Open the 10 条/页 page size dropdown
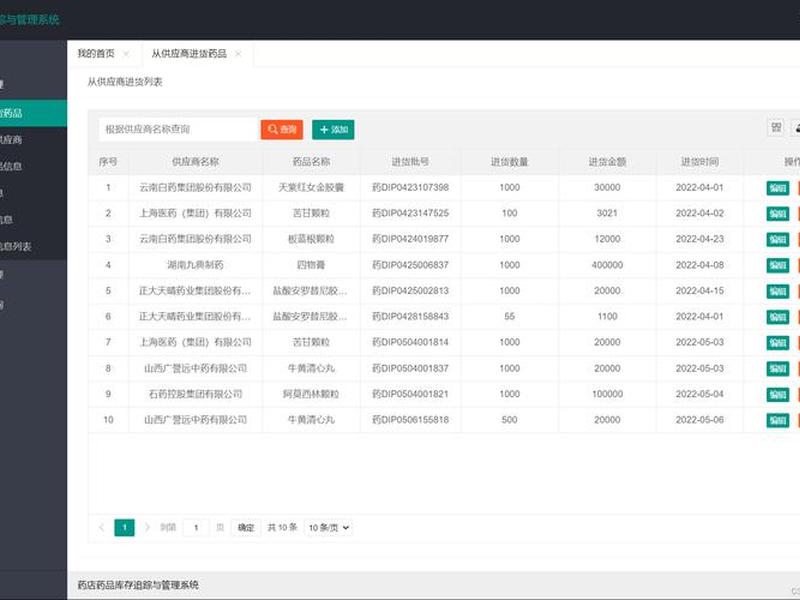Screen dimensions: 800x600 pos(329,528)
